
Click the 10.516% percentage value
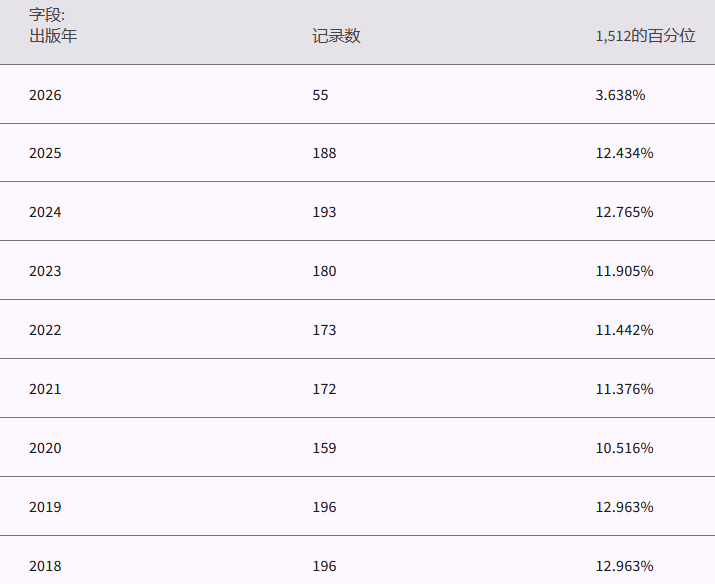(624, 448)
